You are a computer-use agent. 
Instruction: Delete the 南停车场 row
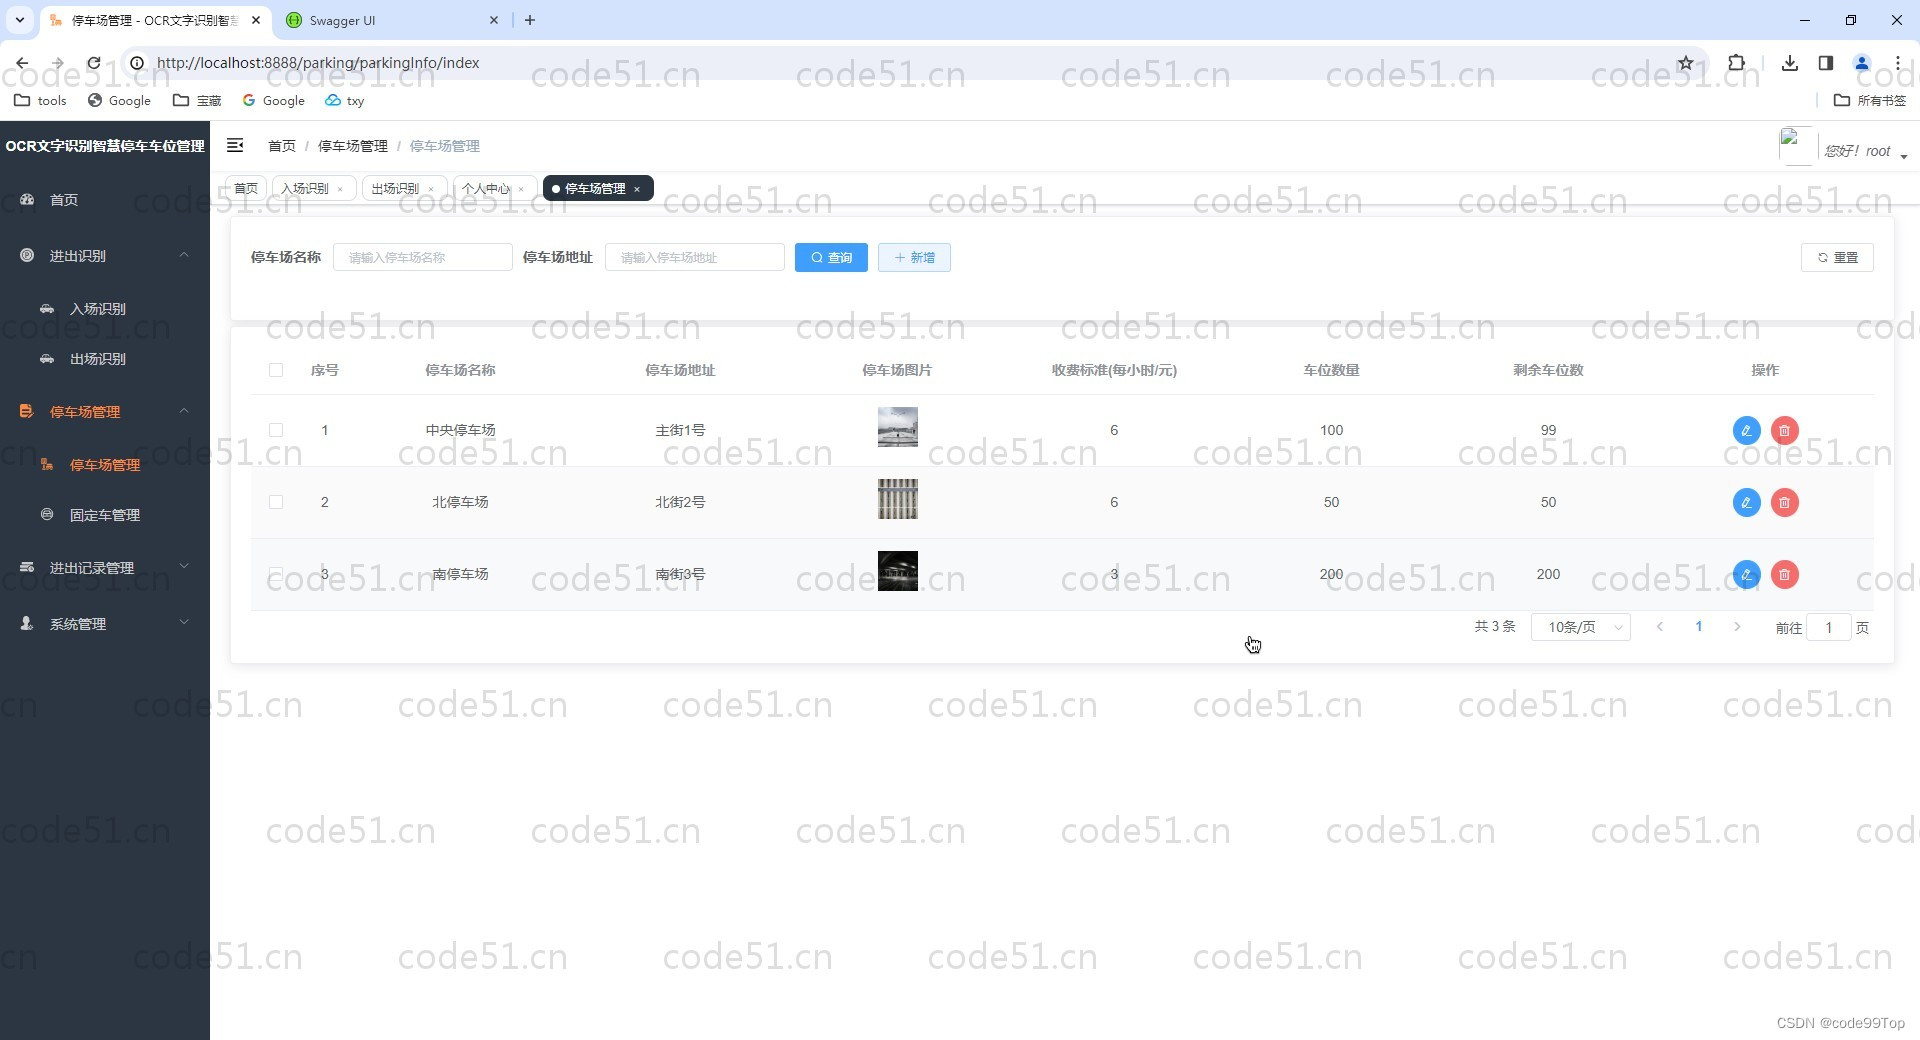1784,574
